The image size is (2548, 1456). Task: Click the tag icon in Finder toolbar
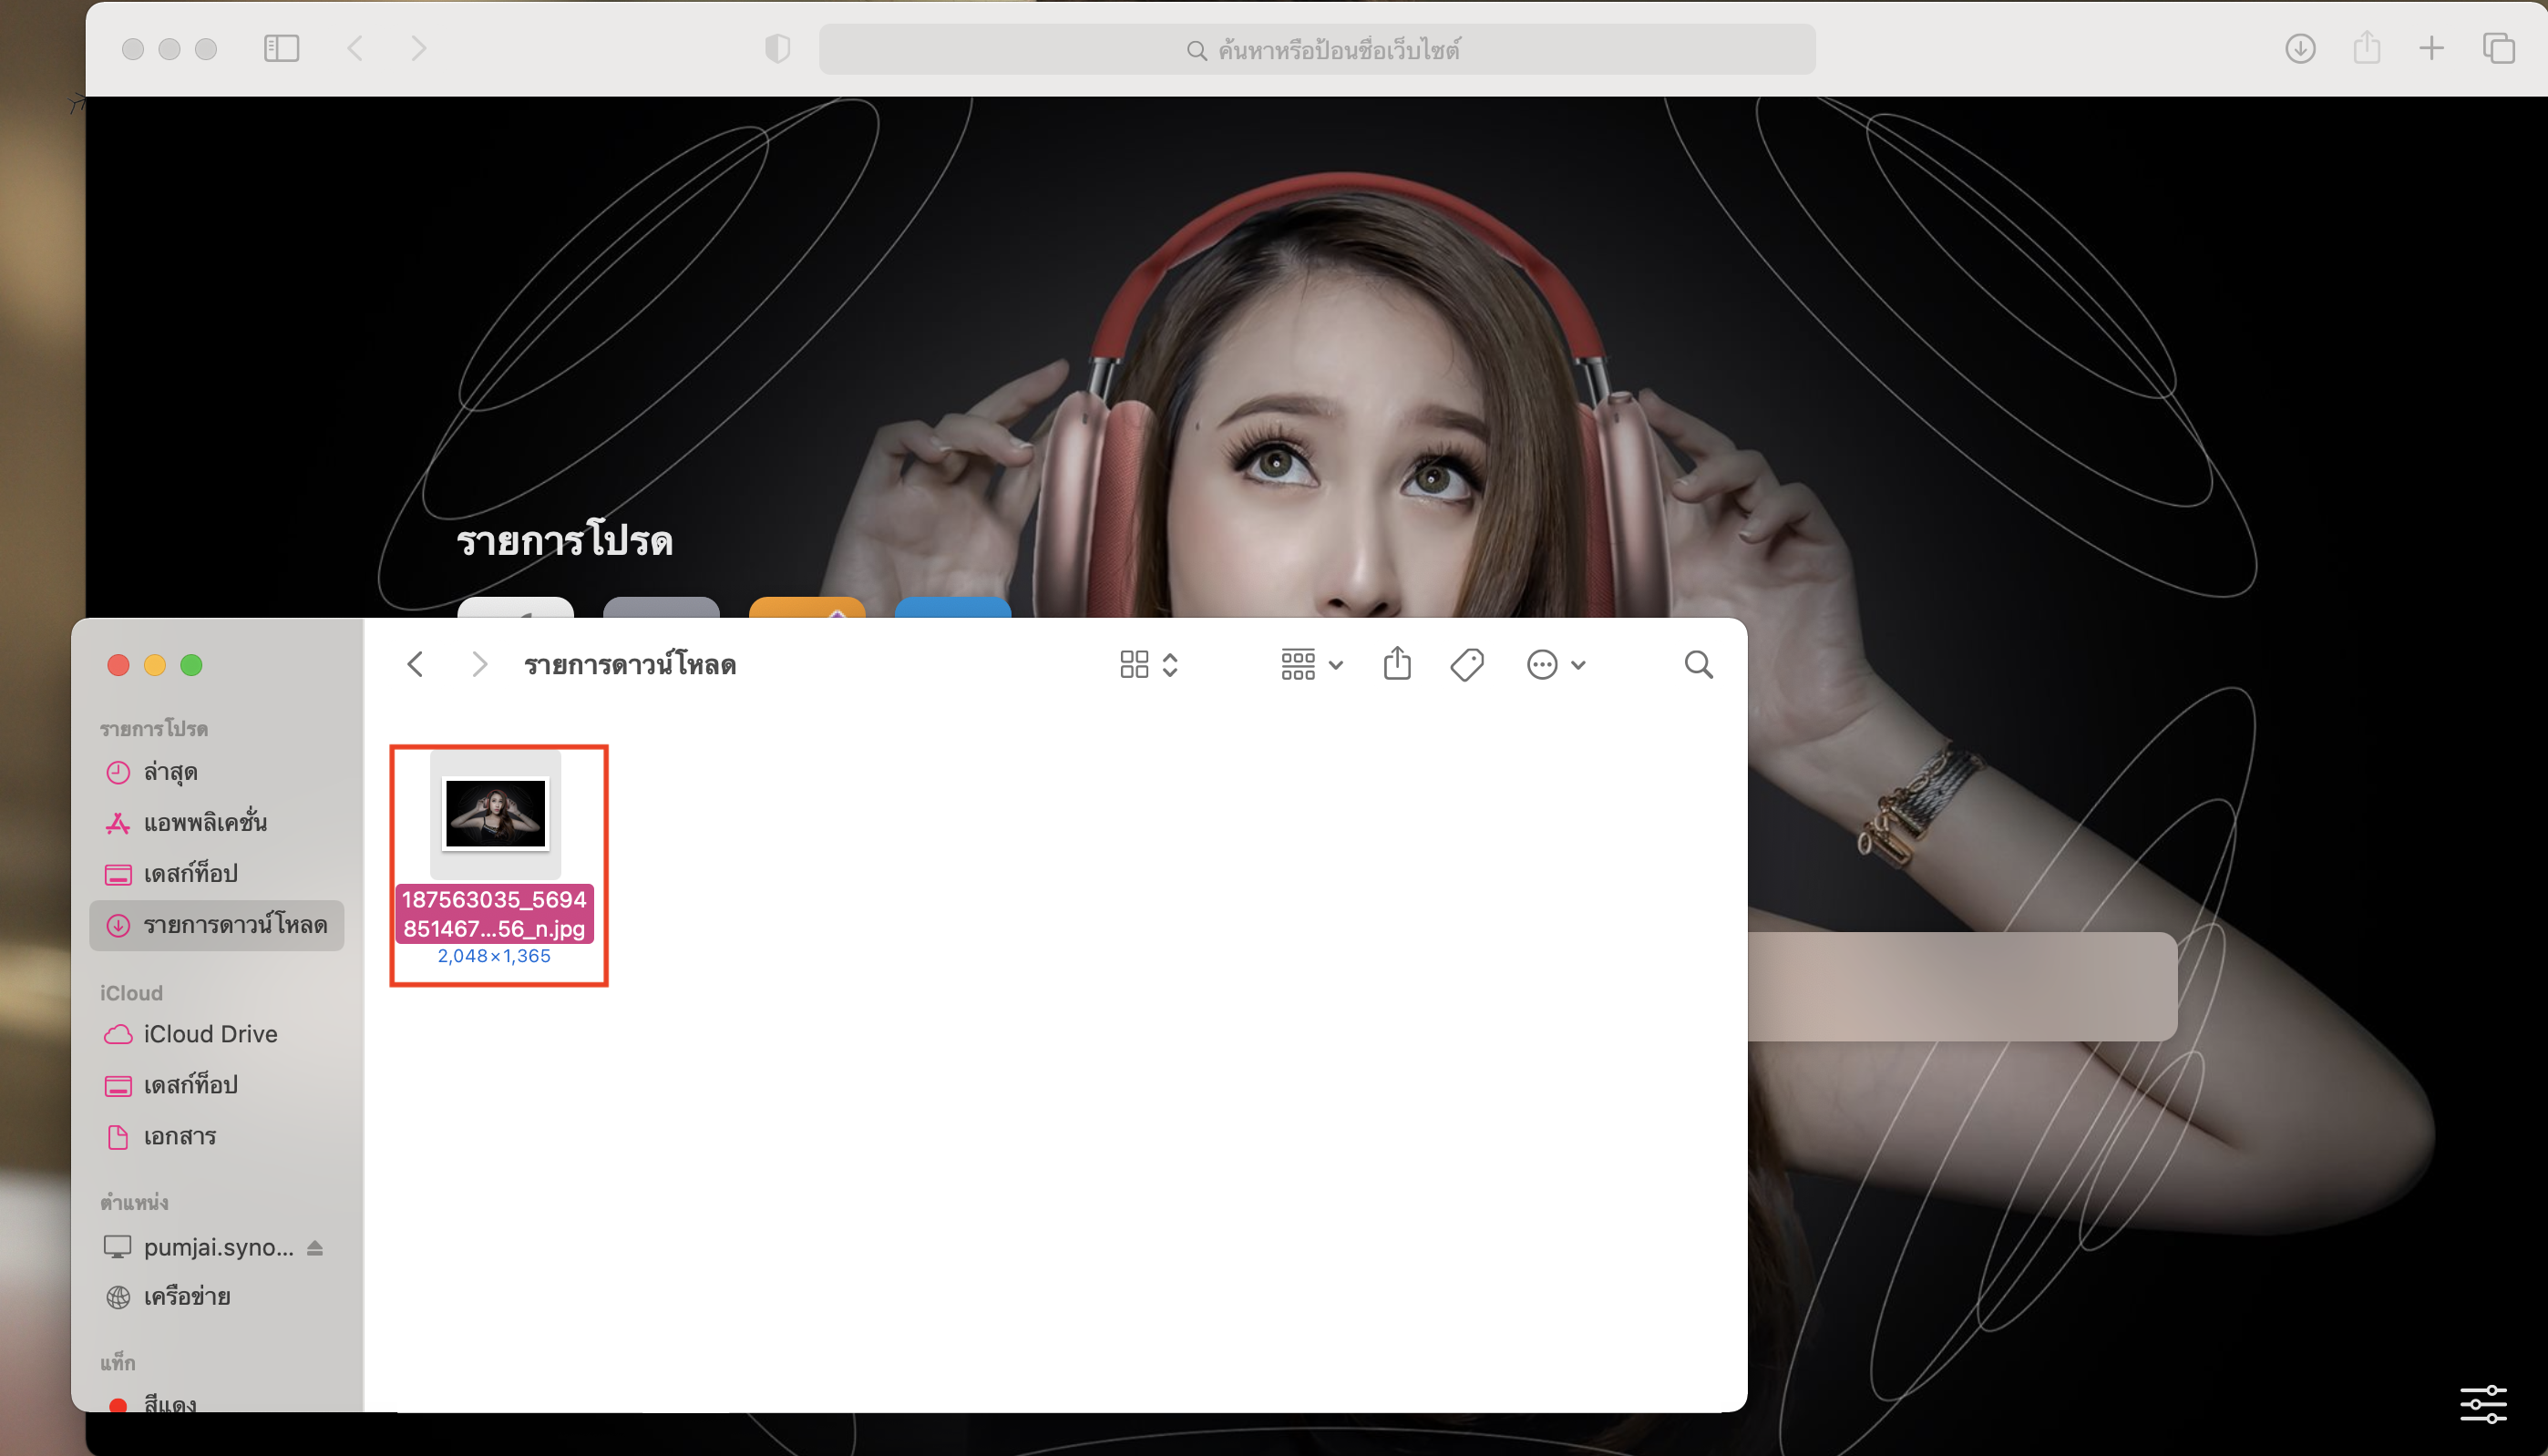tap(1467, 665)
